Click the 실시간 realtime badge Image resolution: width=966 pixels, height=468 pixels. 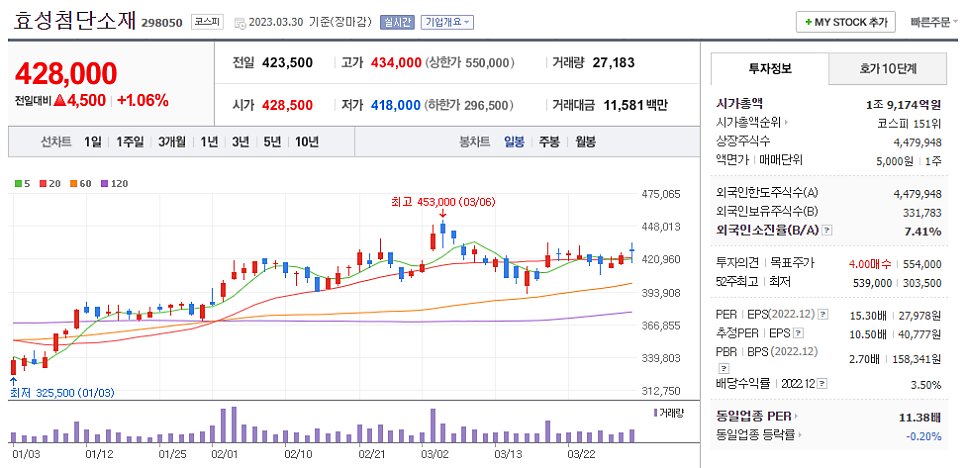398,22
